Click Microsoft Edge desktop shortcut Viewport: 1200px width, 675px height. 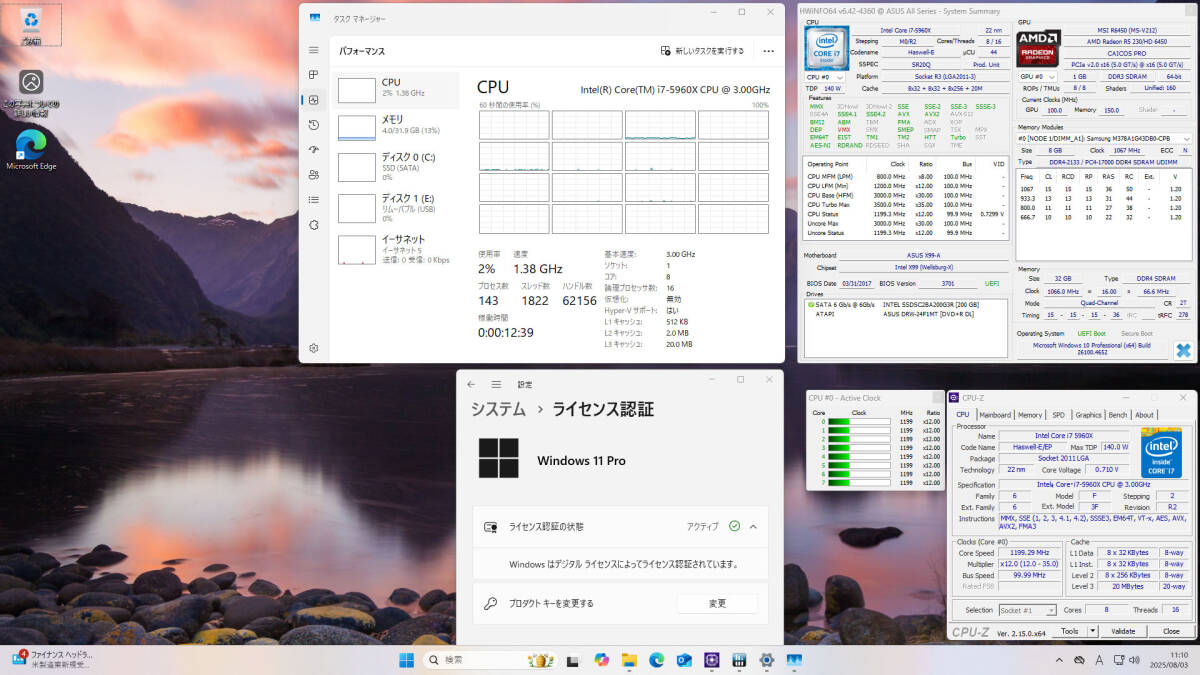[x=31, y=151]
